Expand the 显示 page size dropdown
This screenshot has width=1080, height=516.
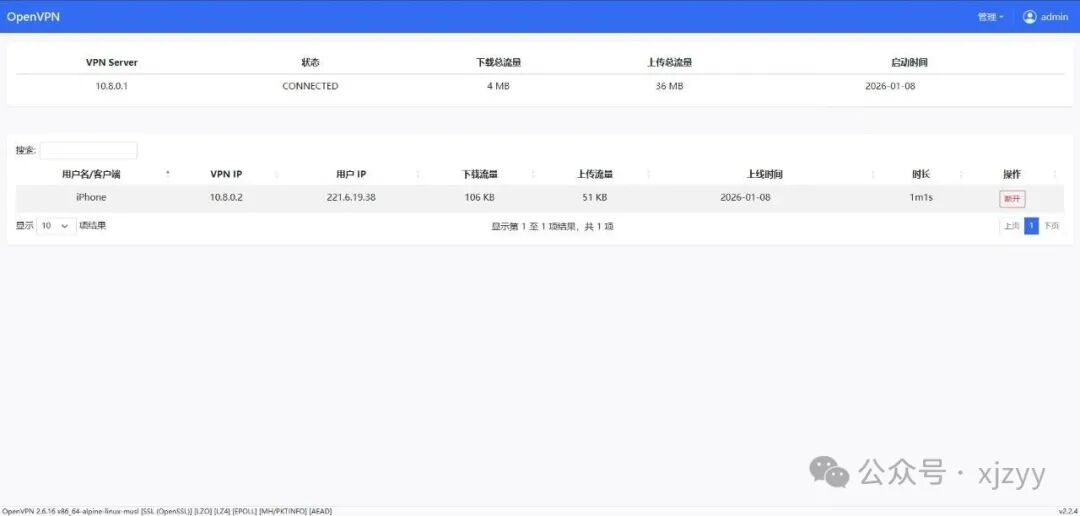pos(56,226)
